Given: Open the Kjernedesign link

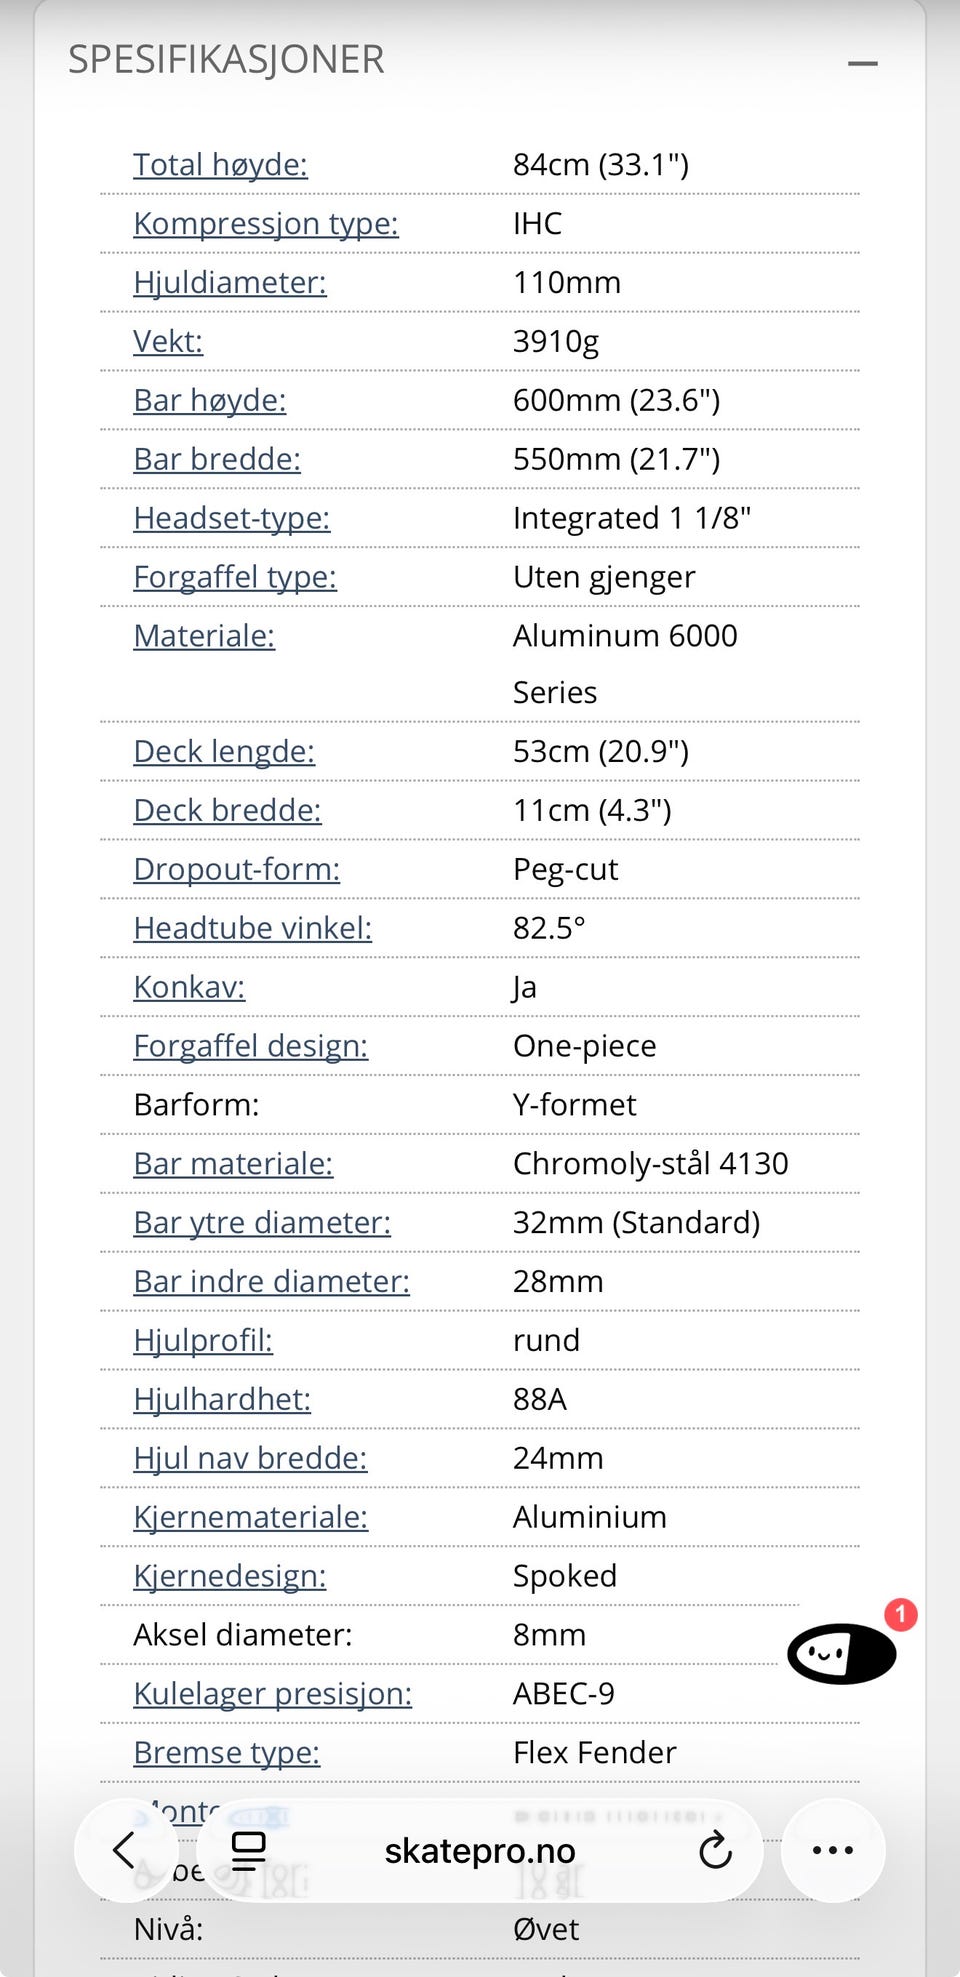Looking at the screenshot, I should click(x=230, y=1576).
